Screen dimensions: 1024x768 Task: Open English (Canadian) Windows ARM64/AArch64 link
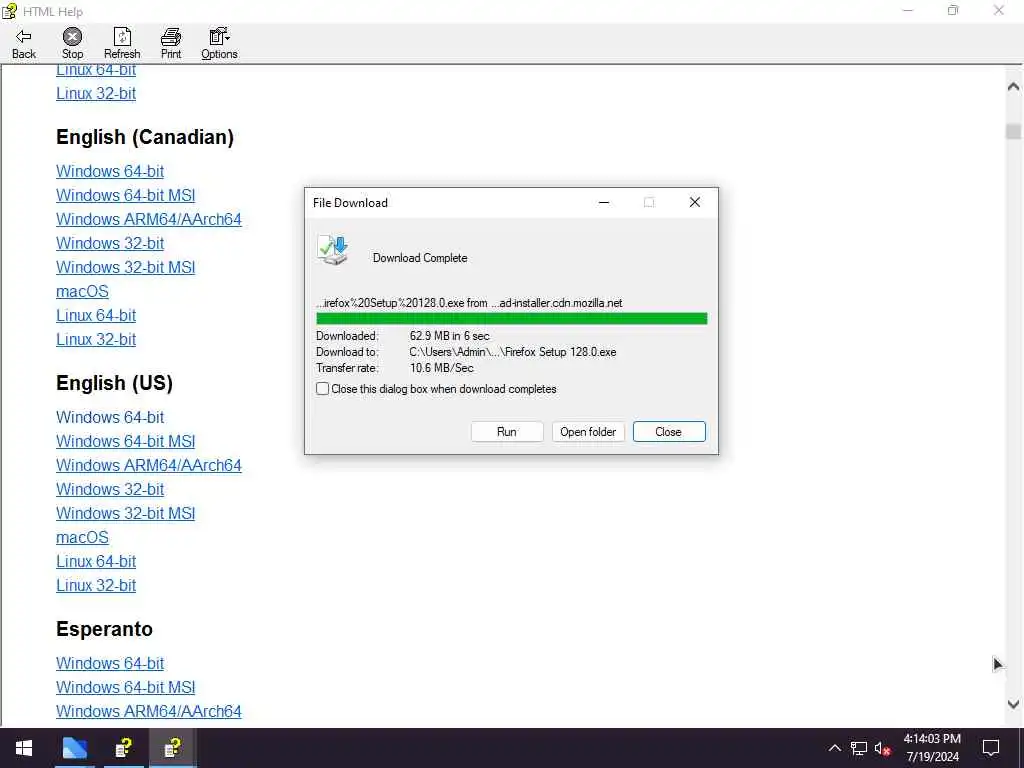tap(149, 219)
